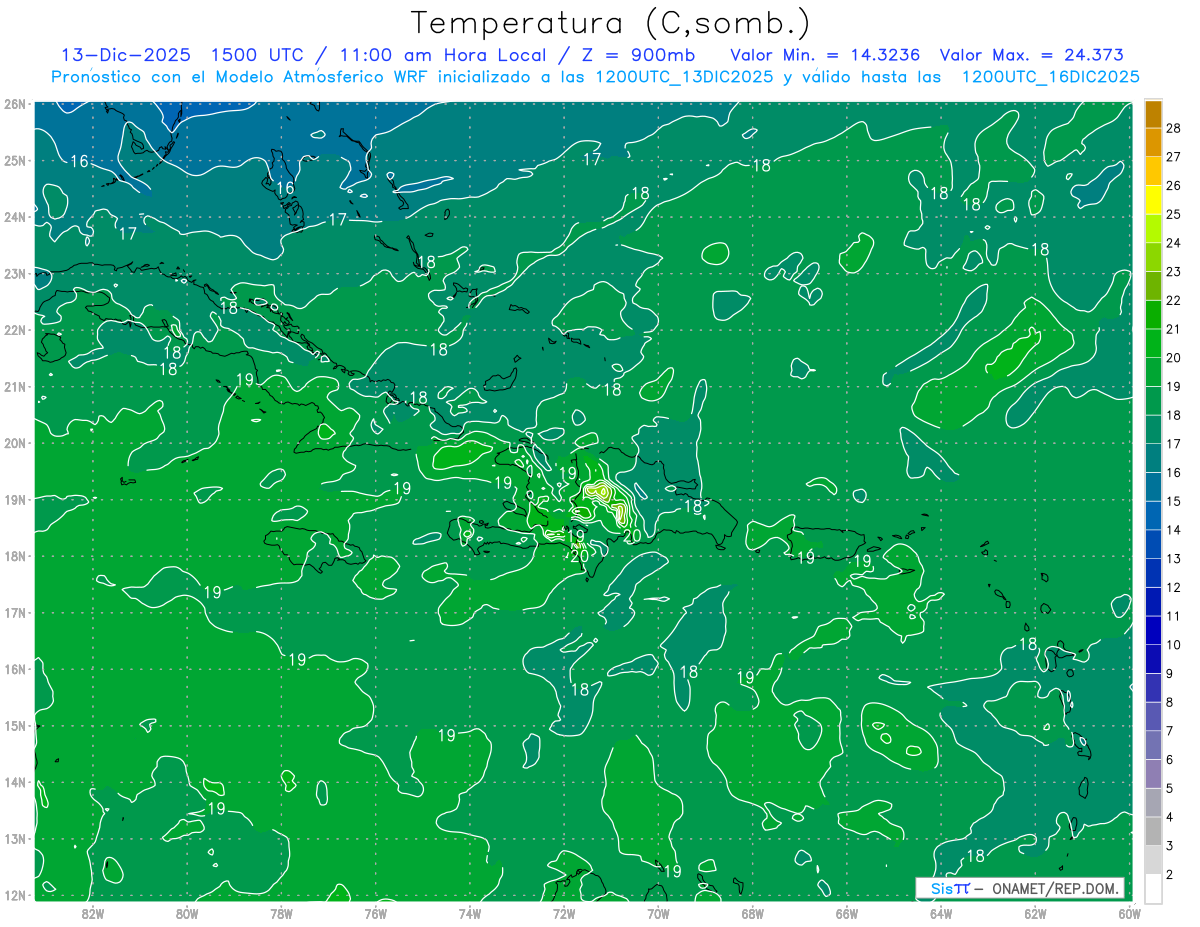The image size is (1200, 927).
Task: Click latitude axis label 16N
Action: 15,669
